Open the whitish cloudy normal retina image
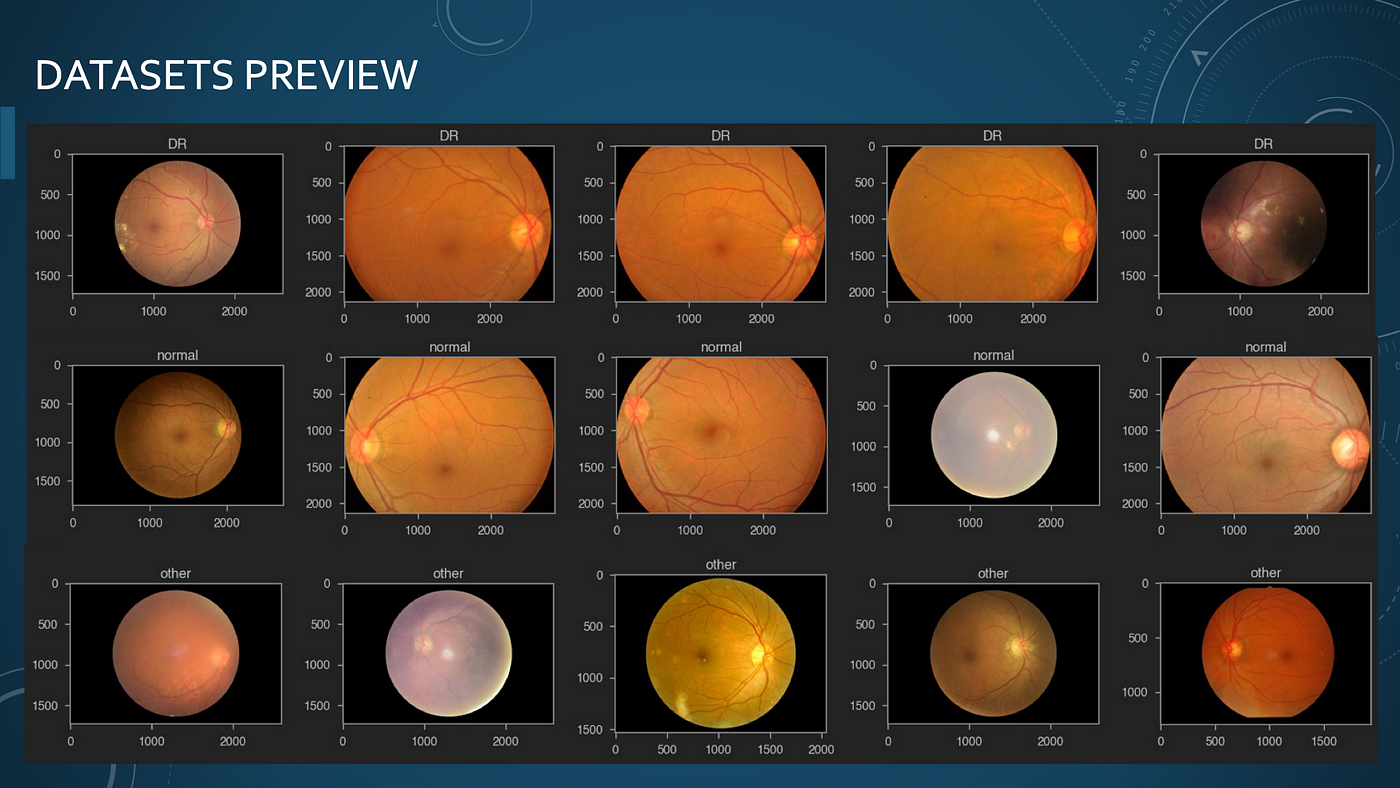Viewport: 1400px width, 788px height. [993, 435]
